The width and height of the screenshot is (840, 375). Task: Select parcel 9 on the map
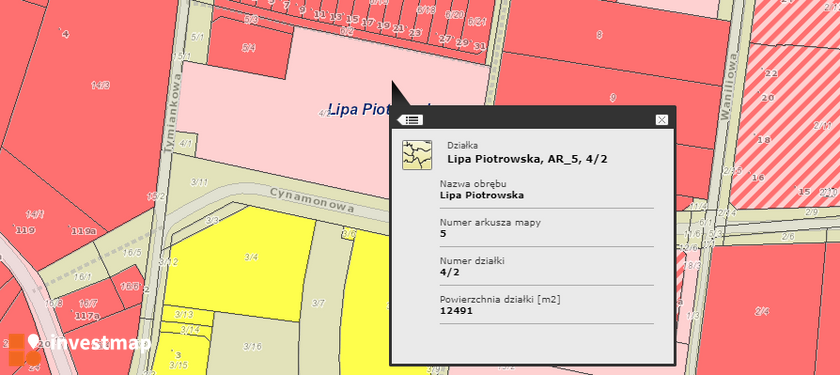(613, 98)
